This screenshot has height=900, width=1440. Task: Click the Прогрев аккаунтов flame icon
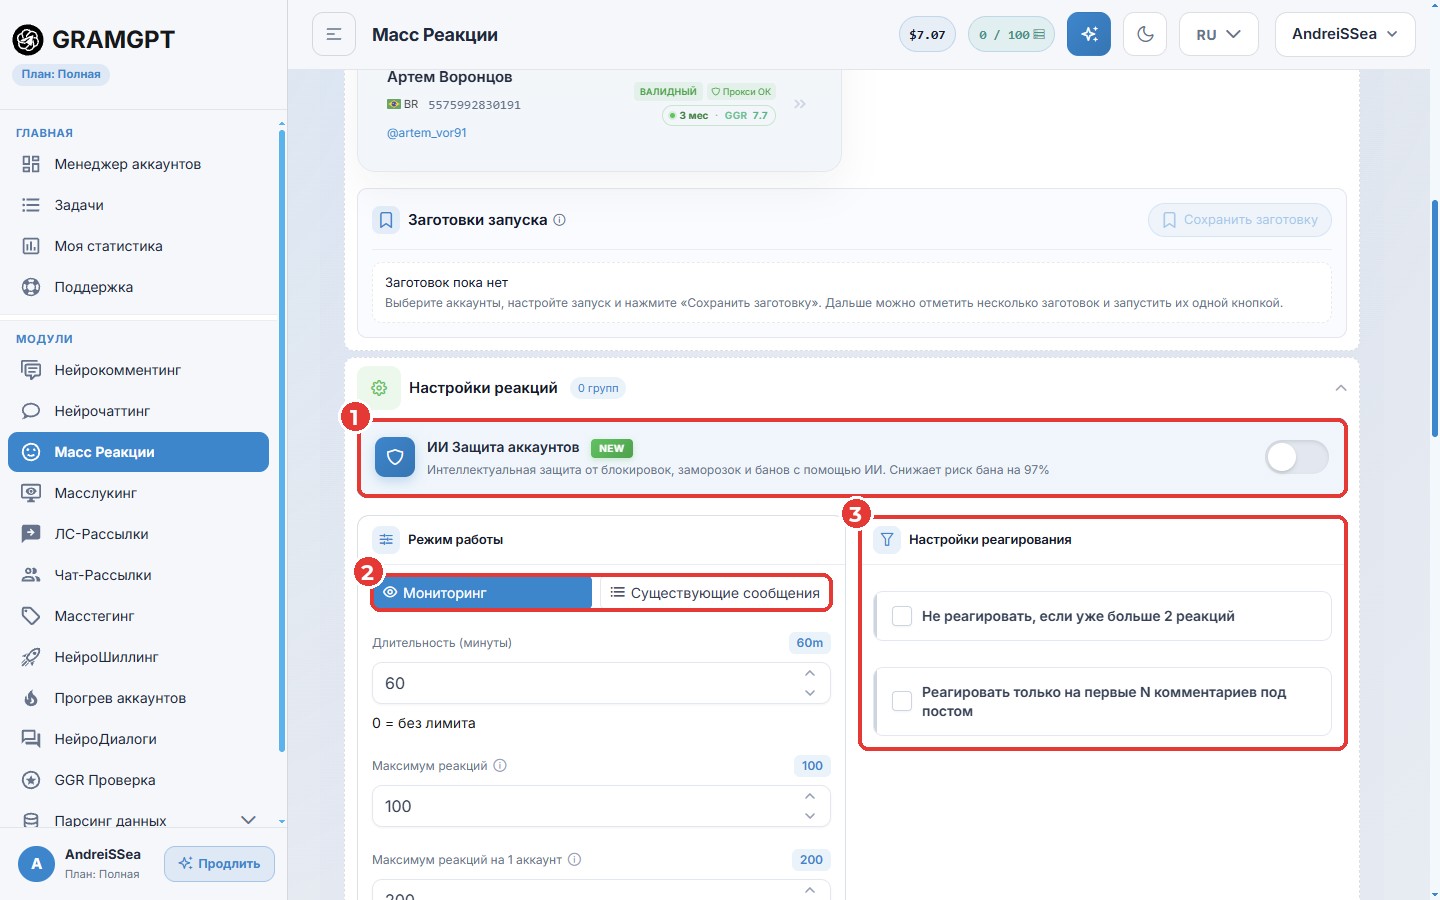coord(31,698)
